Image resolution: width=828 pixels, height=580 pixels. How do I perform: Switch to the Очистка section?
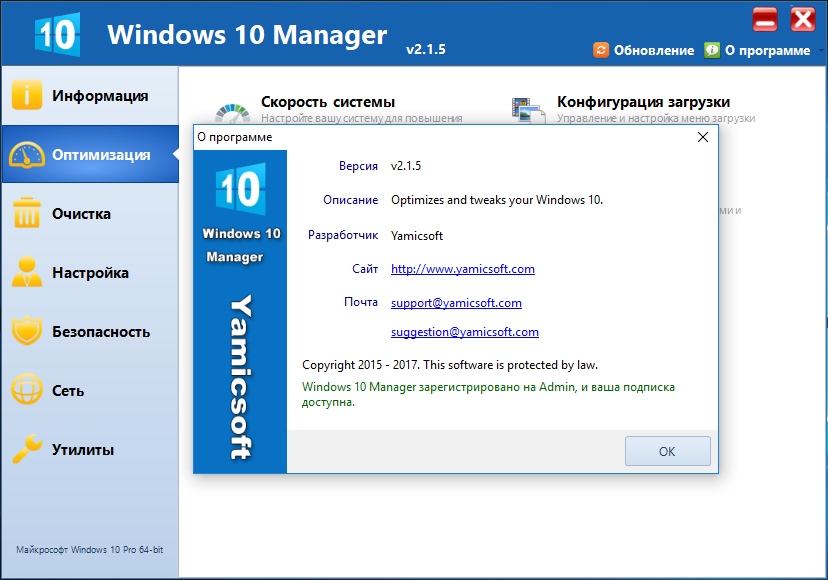point(90,213)
